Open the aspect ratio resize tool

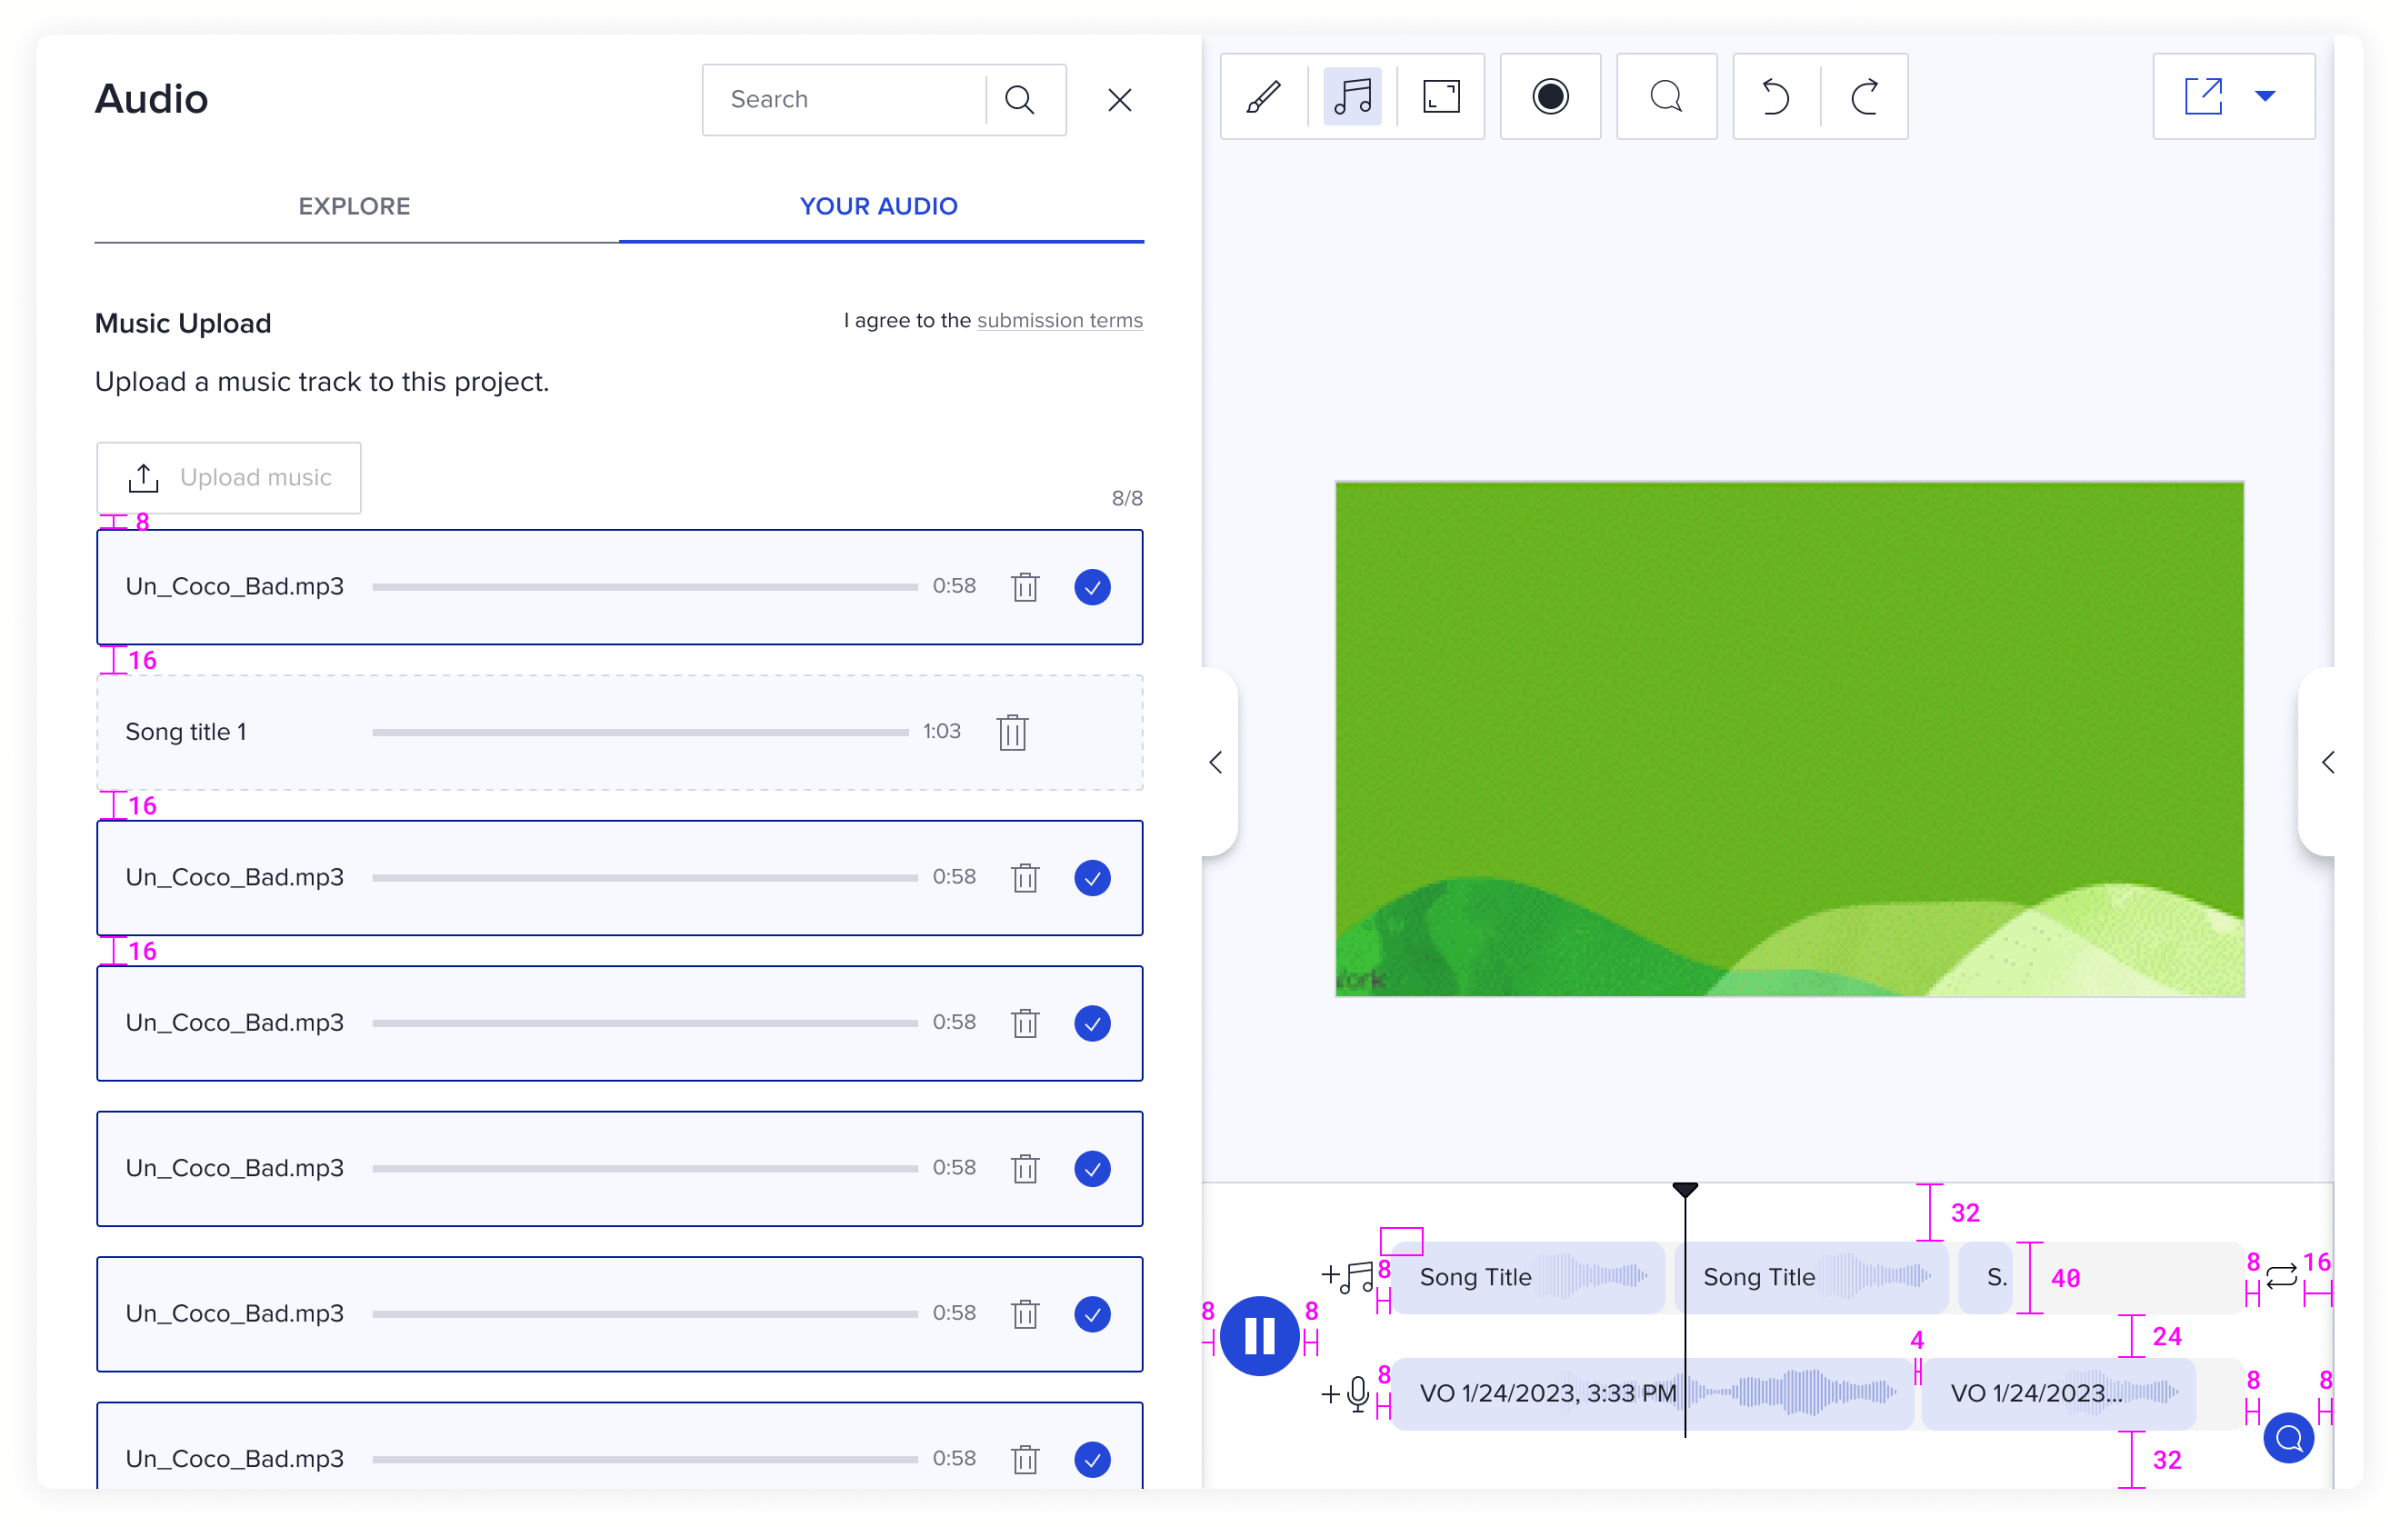coord(1441,97)
